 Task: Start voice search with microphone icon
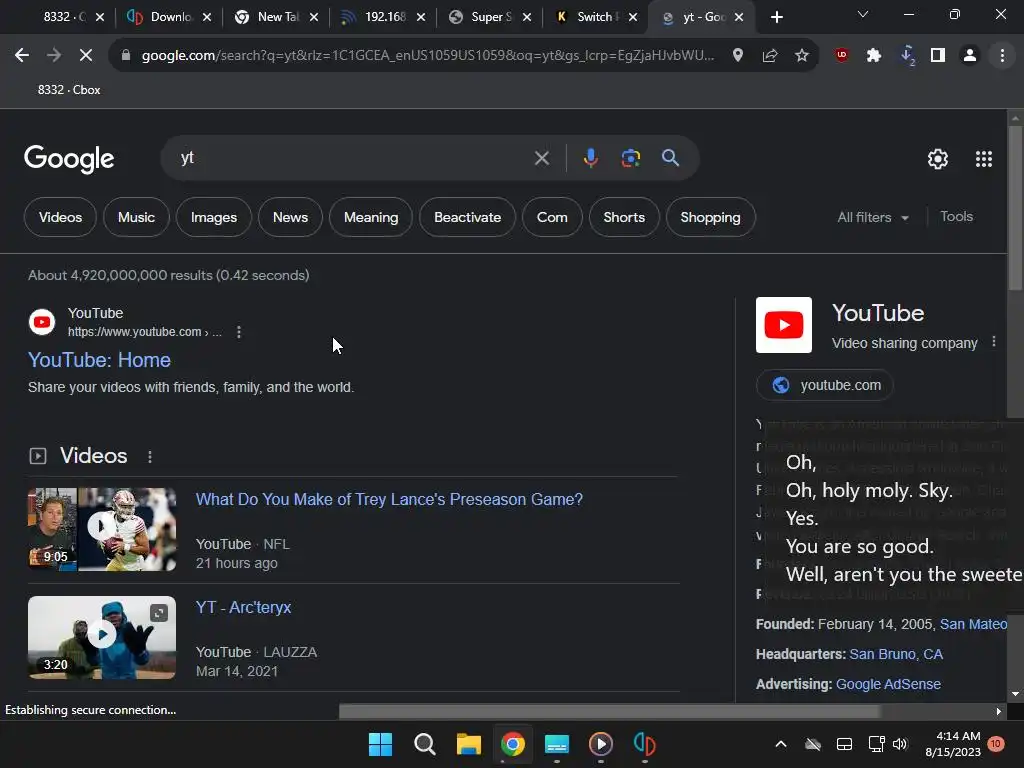(x=590, y=158)
